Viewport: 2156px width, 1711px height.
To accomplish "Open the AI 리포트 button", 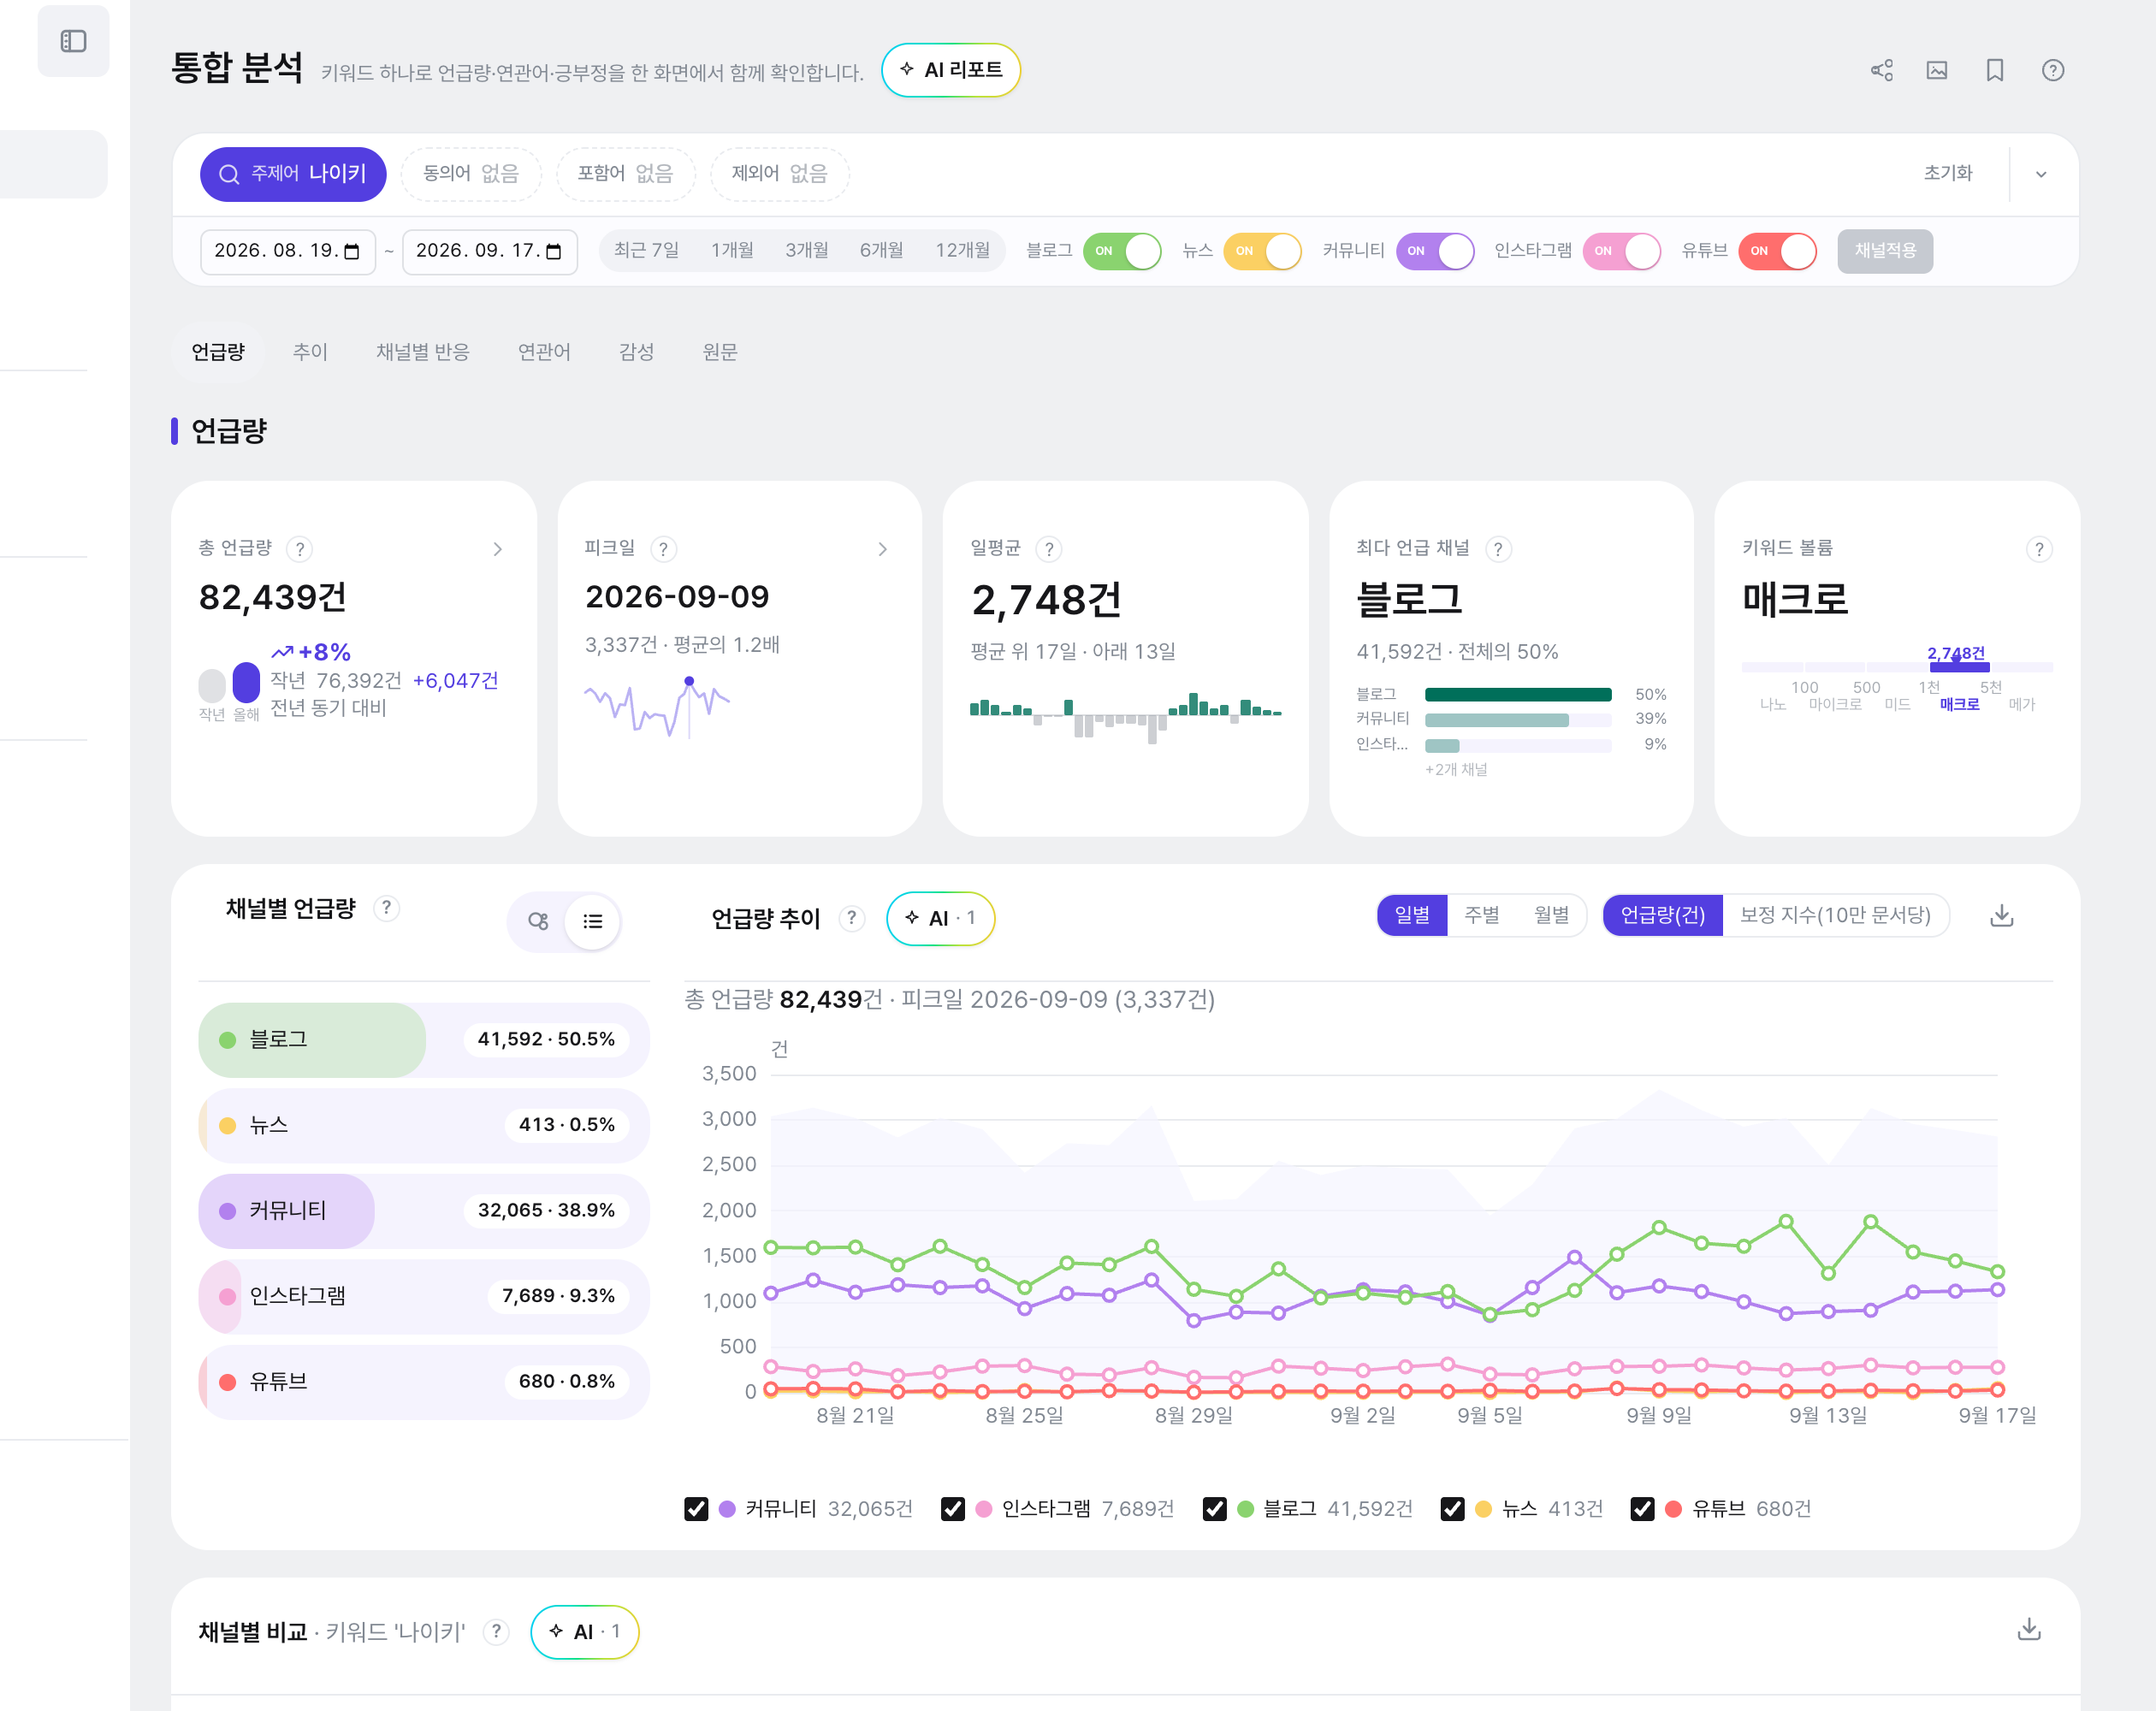I will click(x=951, y=70).
